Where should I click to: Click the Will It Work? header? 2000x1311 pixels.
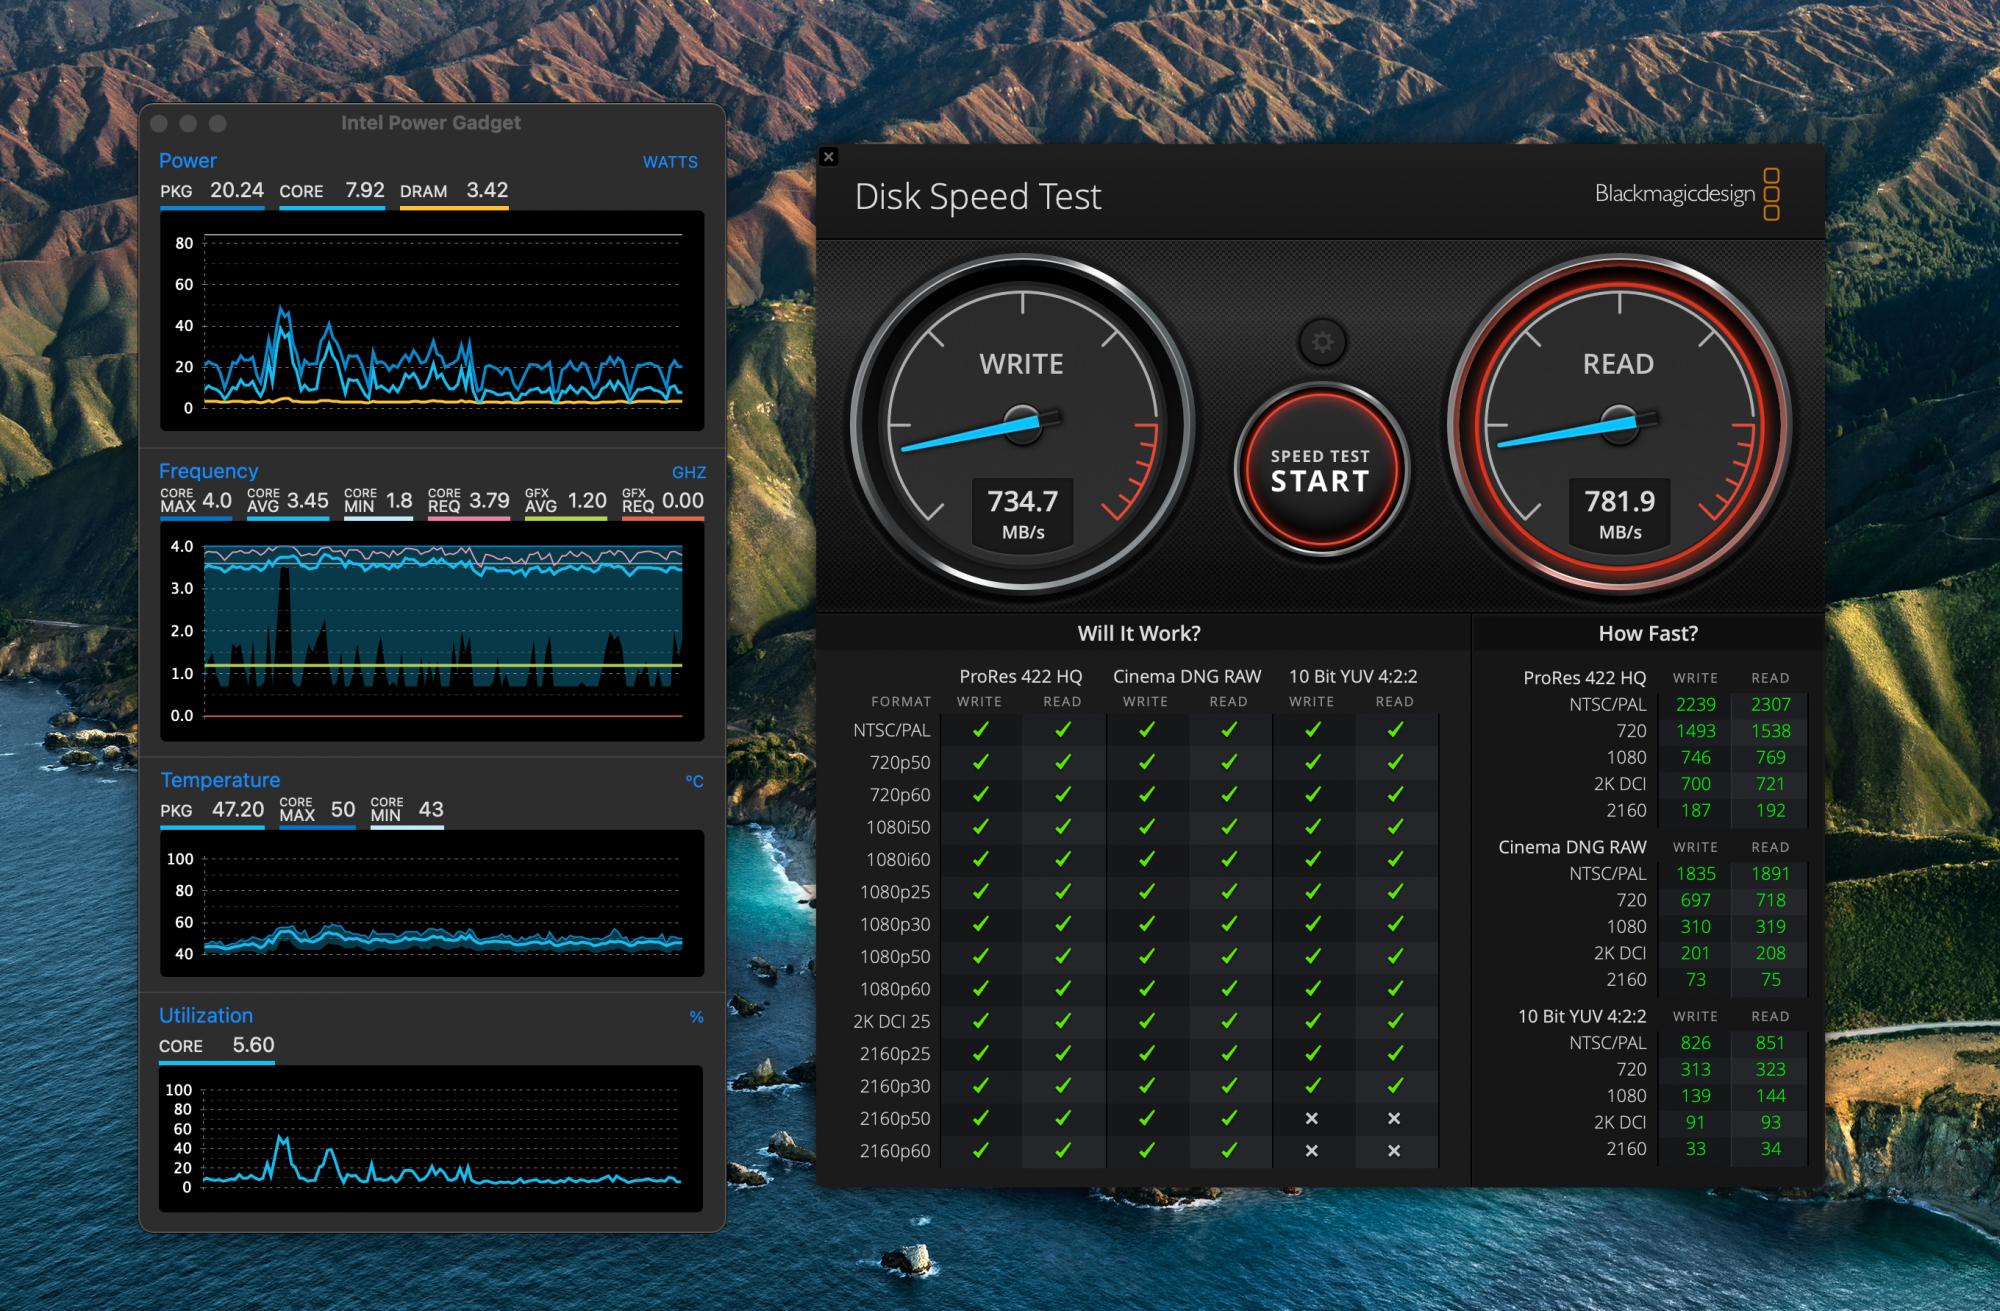1139,633
